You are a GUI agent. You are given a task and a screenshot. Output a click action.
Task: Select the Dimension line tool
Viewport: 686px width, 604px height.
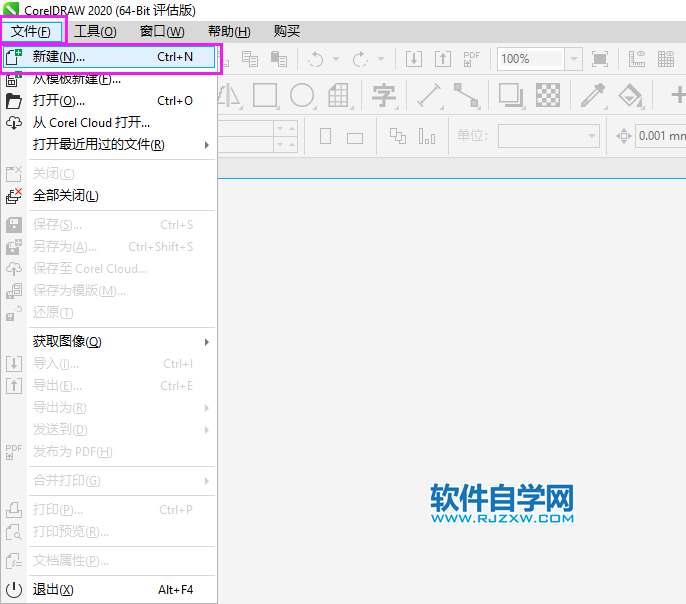point(429,95)
